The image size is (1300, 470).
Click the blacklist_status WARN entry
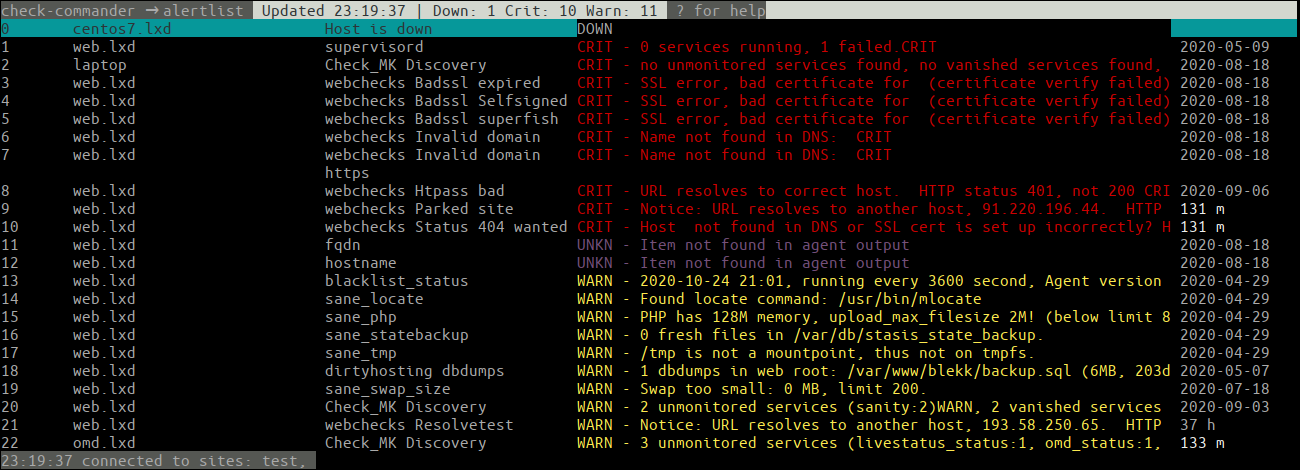tap(396, 281)
